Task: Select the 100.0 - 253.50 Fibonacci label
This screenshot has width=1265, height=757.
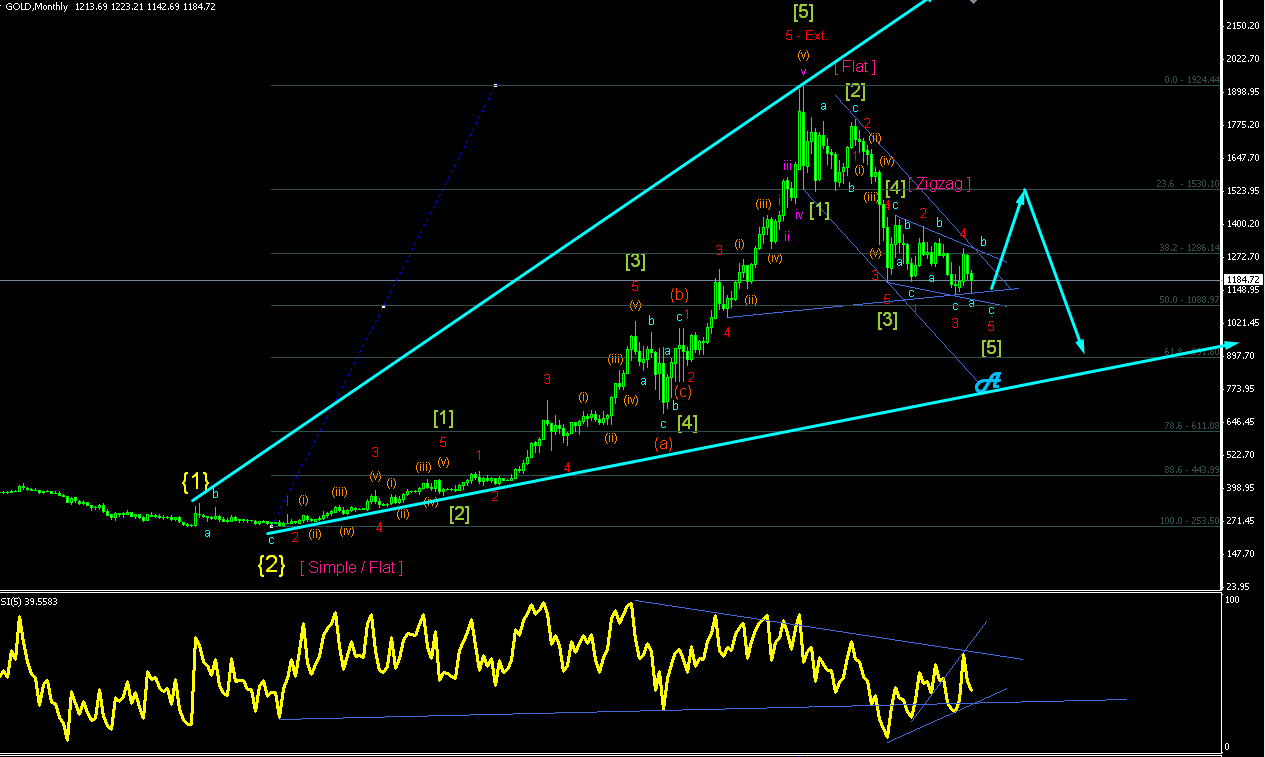Action: 1189,521
